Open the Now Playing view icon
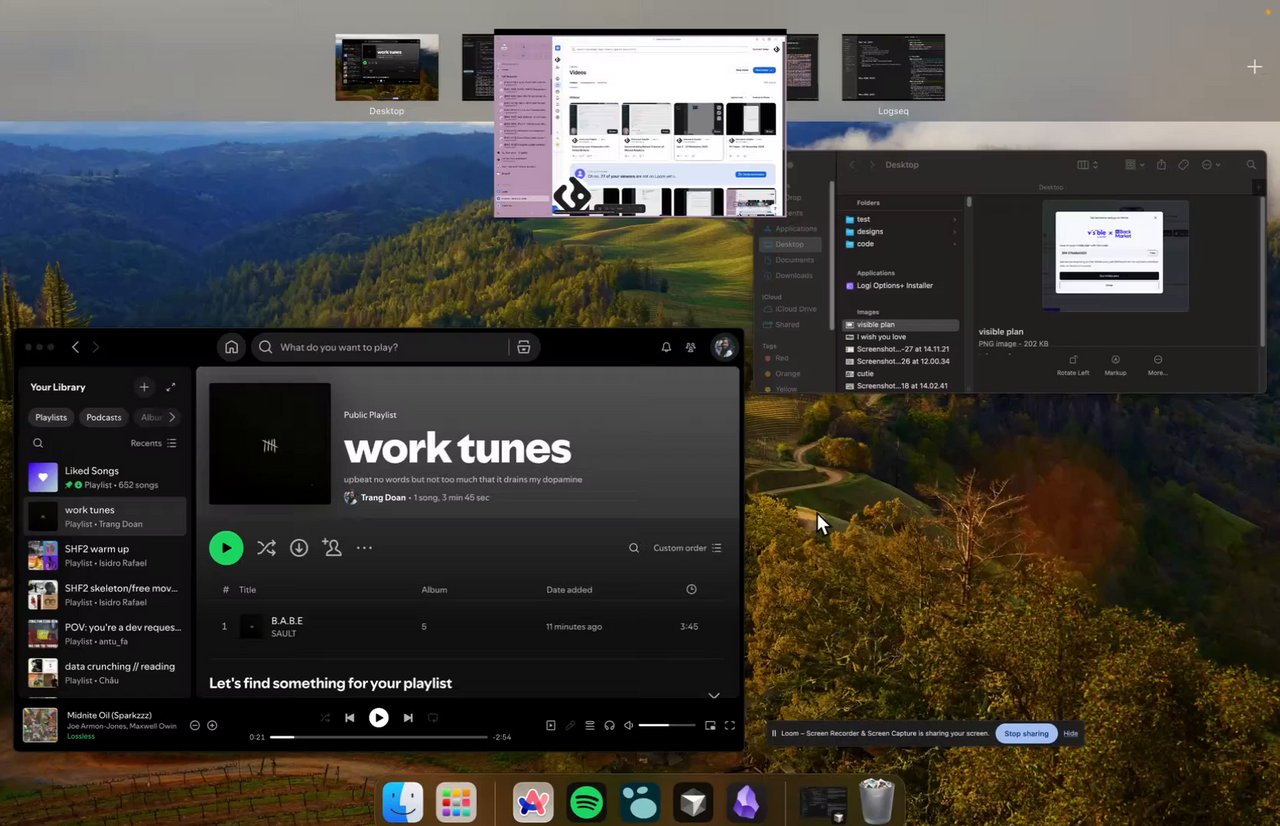 [x=551, y=725]
